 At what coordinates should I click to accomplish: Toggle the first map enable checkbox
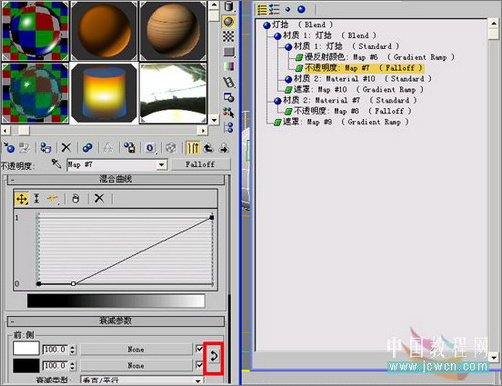(199, 349)
